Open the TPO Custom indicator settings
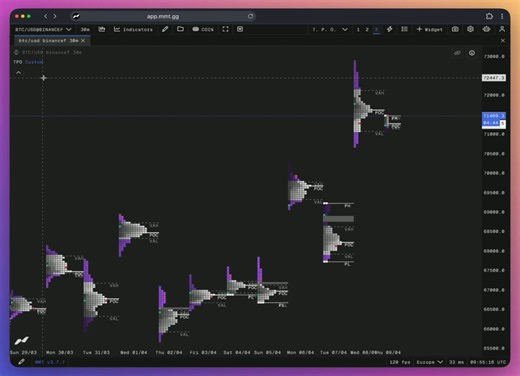The width and height of the screenshot is (520, 376). pos(28,62)
